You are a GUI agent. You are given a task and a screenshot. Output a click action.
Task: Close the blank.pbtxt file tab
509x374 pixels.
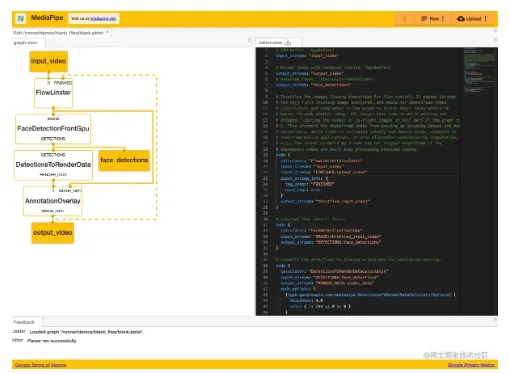(107, 32)
